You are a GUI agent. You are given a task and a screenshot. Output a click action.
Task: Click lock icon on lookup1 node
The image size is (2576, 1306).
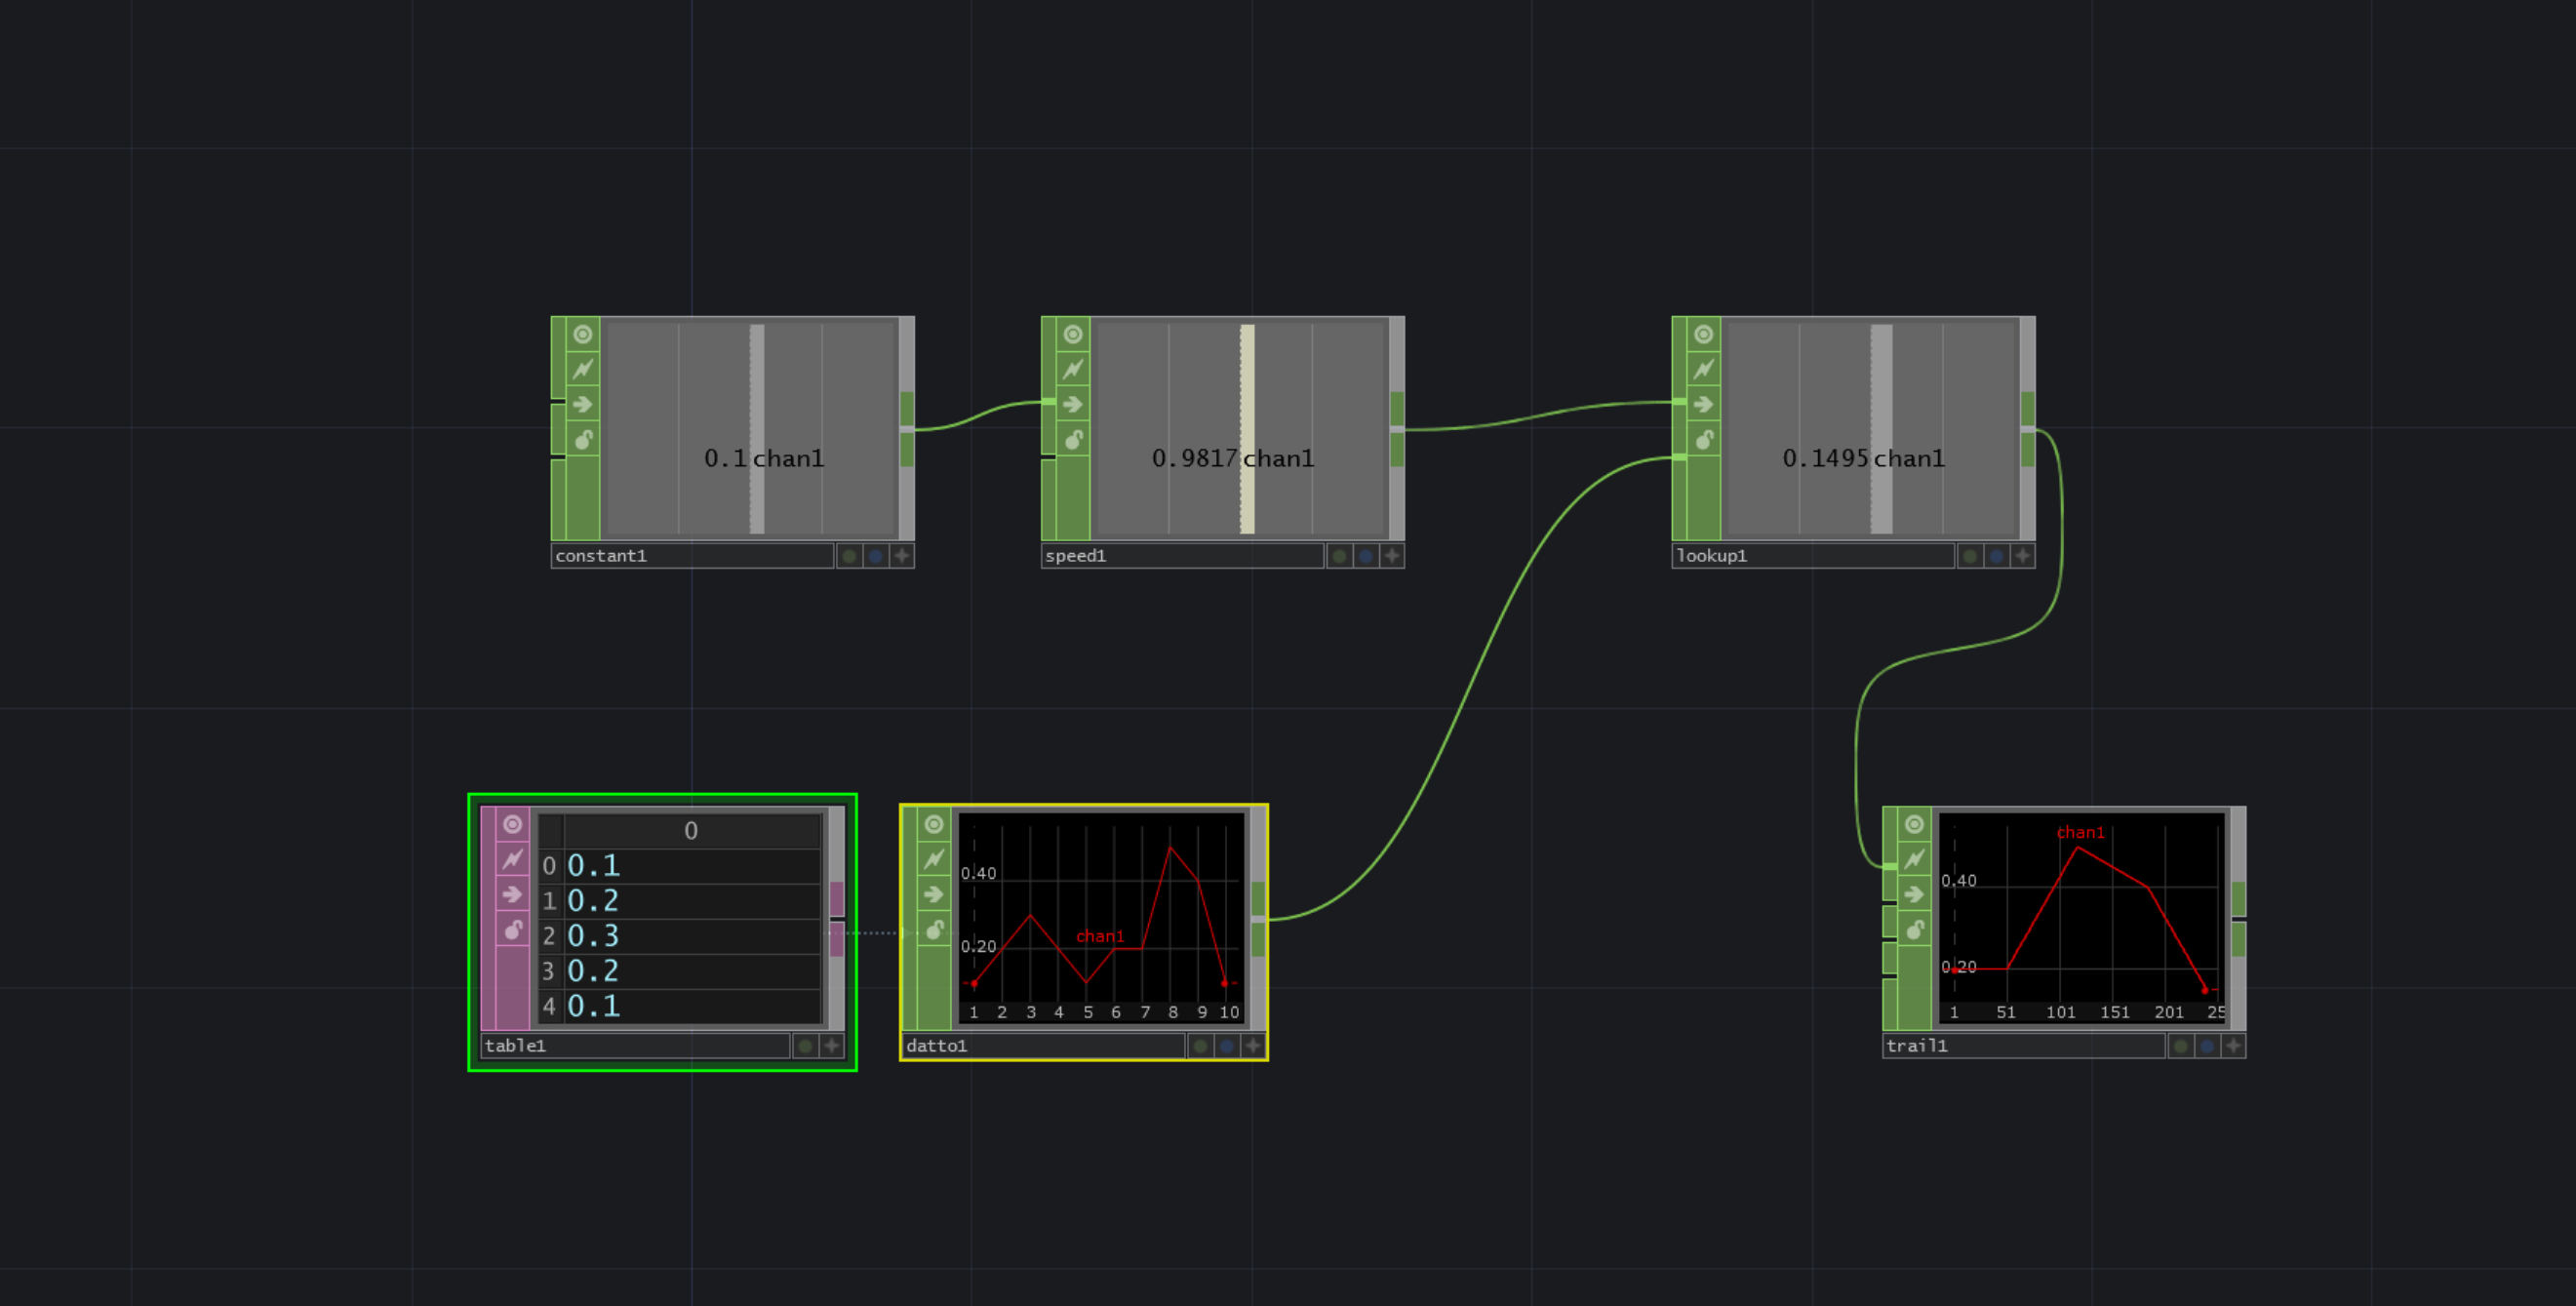[x=1704, y=439]
